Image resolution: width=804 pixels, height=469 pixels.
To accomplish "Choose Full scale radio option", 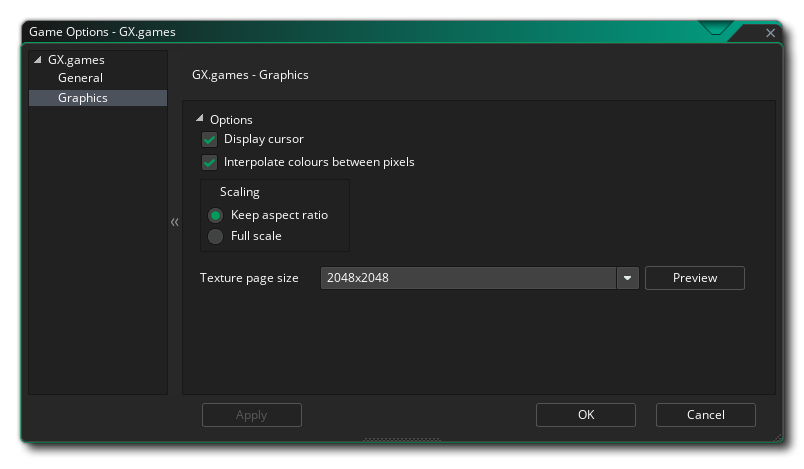I will (215, 236).
